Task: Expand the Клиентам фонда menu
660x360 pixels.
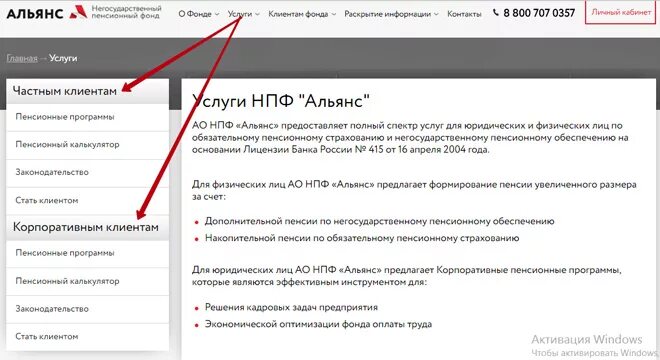Action: coord(302,14)
